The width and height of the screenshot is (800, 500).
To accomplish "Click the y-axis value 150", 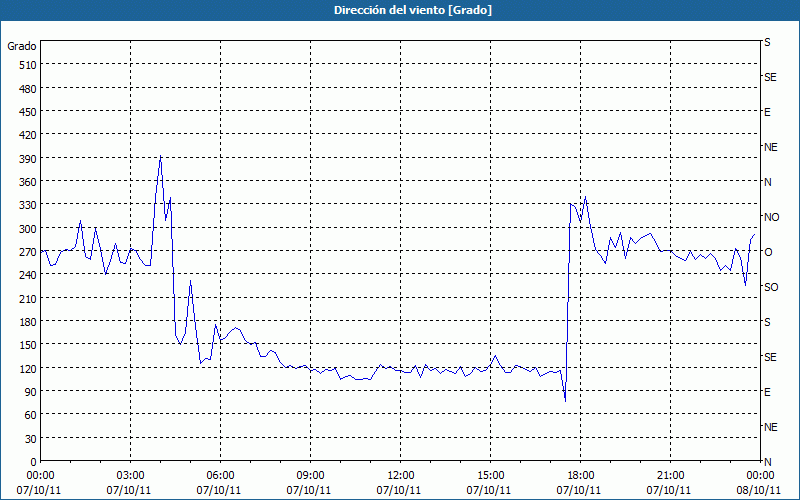I will (x=28, y=345).
